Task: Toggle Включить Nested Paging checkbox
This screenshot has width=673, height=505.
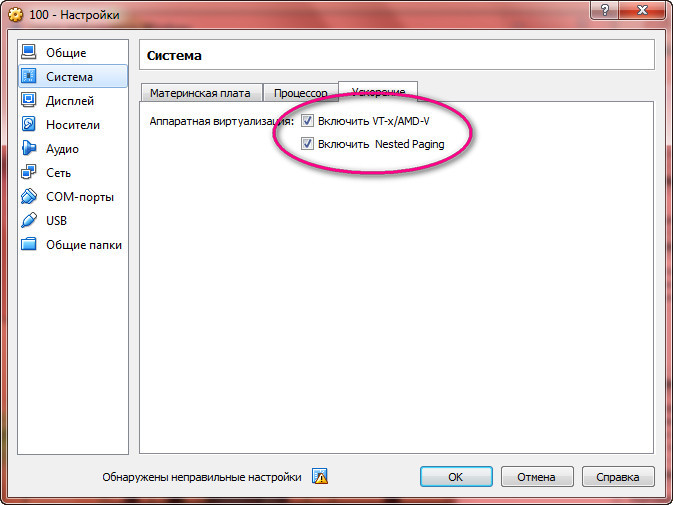Action: [x=307, y=144]
